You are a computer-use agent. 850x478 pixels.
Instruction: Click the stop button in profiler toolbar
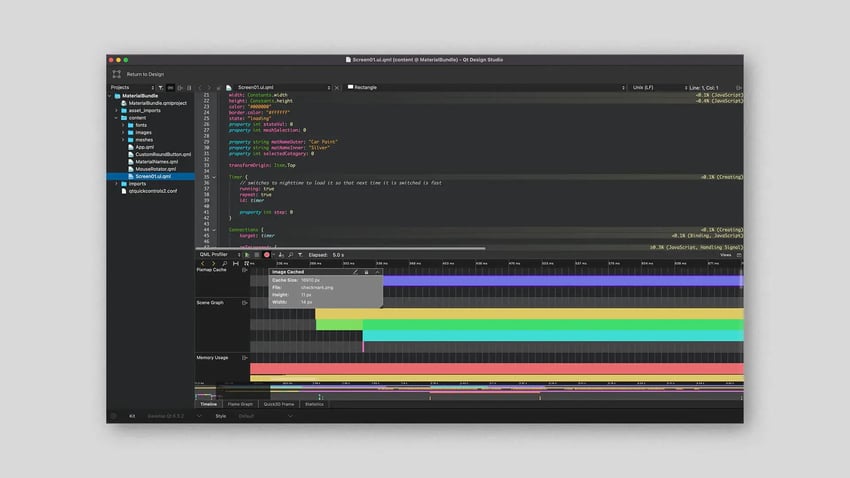(257, 255)
